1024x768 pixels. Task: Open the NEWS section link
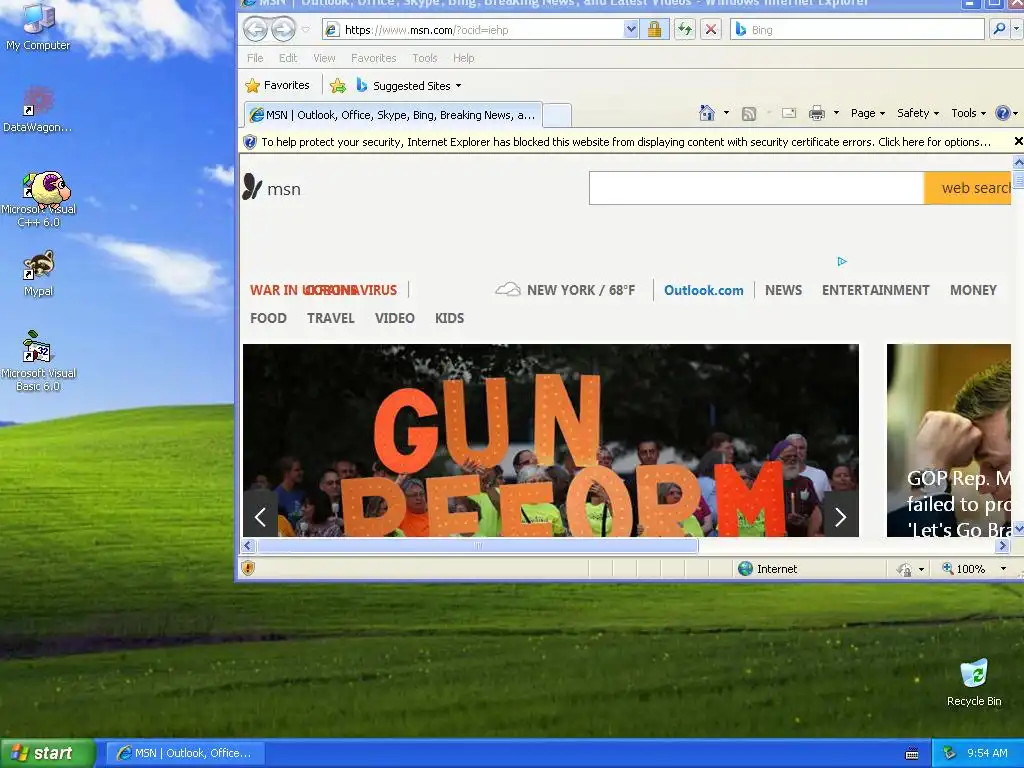[x=783, y=290]
